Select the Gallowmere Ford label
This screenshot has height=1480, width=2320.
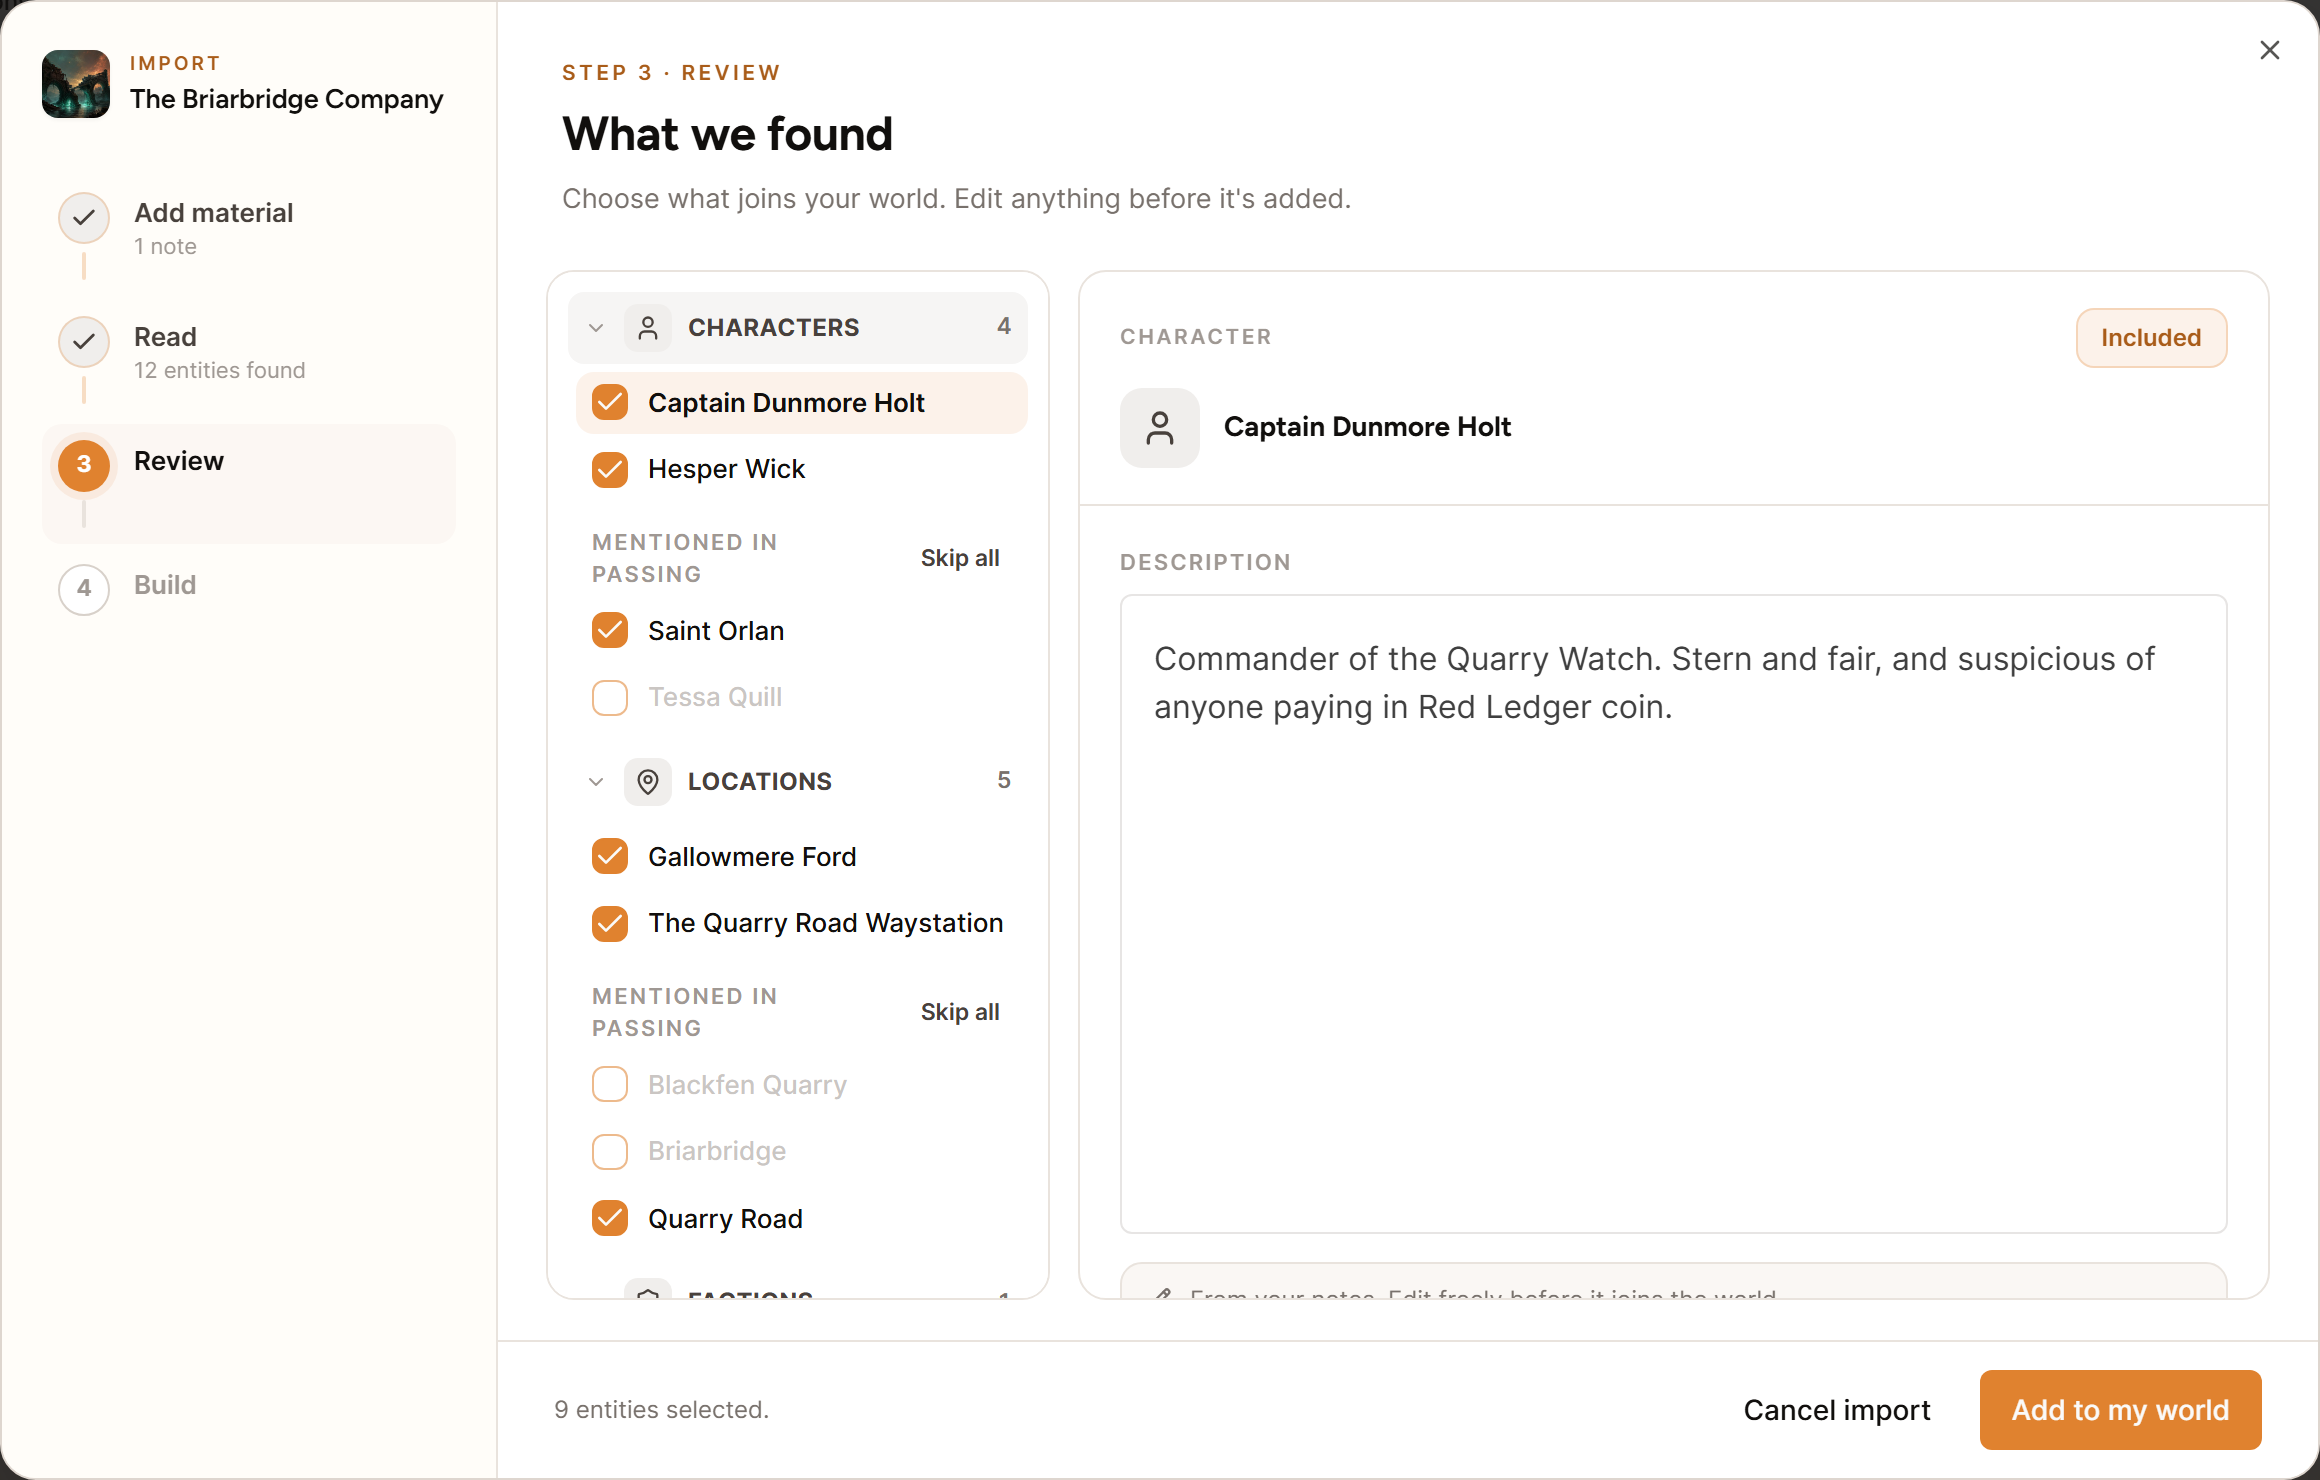click(x=752, y=857)
